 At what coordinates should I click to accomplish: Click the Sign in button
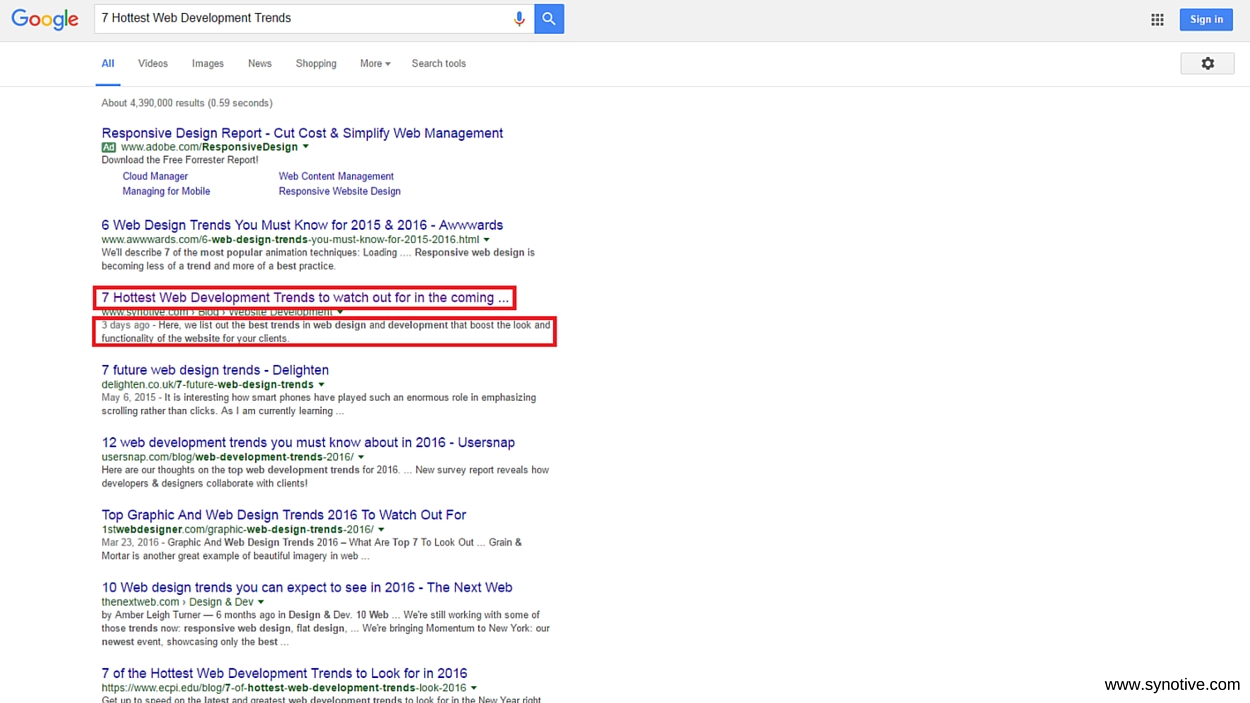tap(1206, 19)
